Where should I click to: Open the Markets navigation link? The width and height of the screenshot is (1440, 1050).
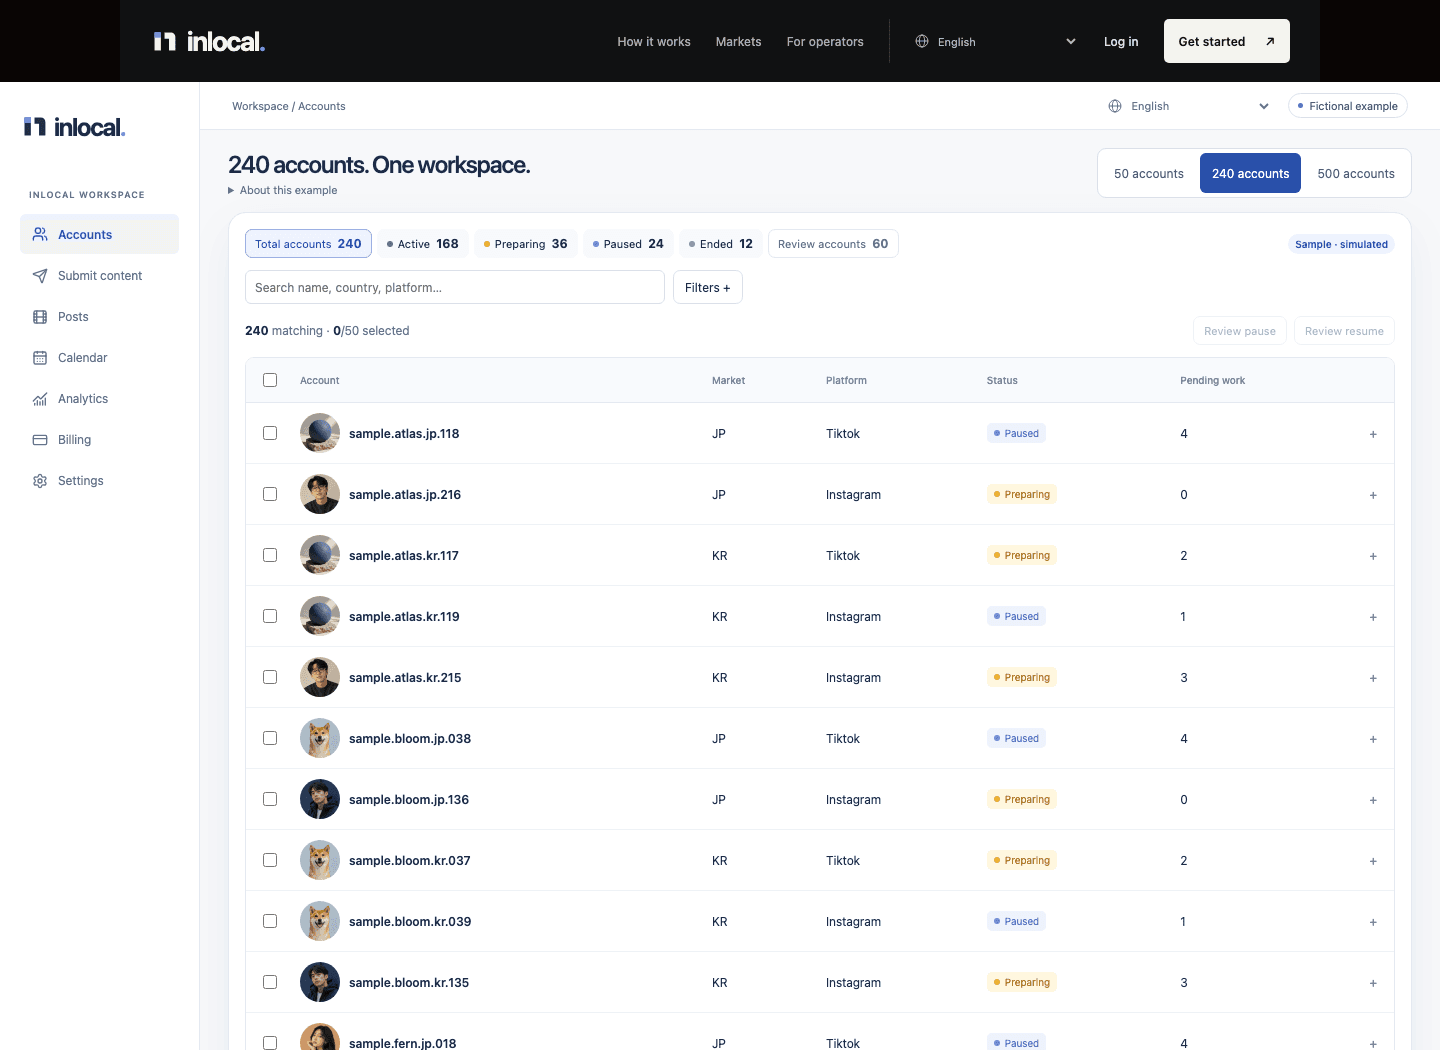click(x=738, y=41)
